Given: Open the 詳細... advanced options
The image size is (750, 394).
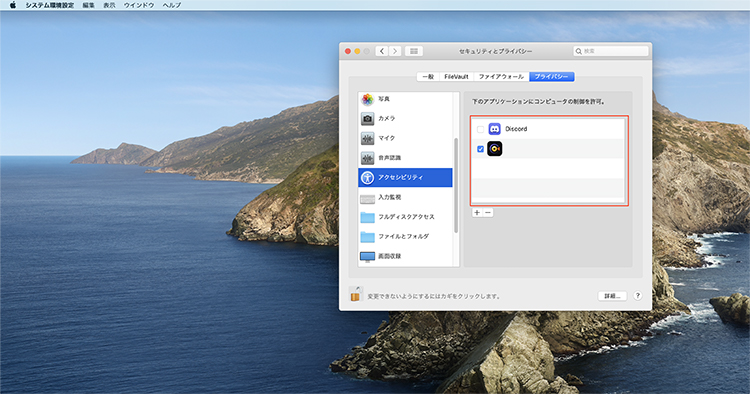Looking at the screenshot, I should 612,296.
